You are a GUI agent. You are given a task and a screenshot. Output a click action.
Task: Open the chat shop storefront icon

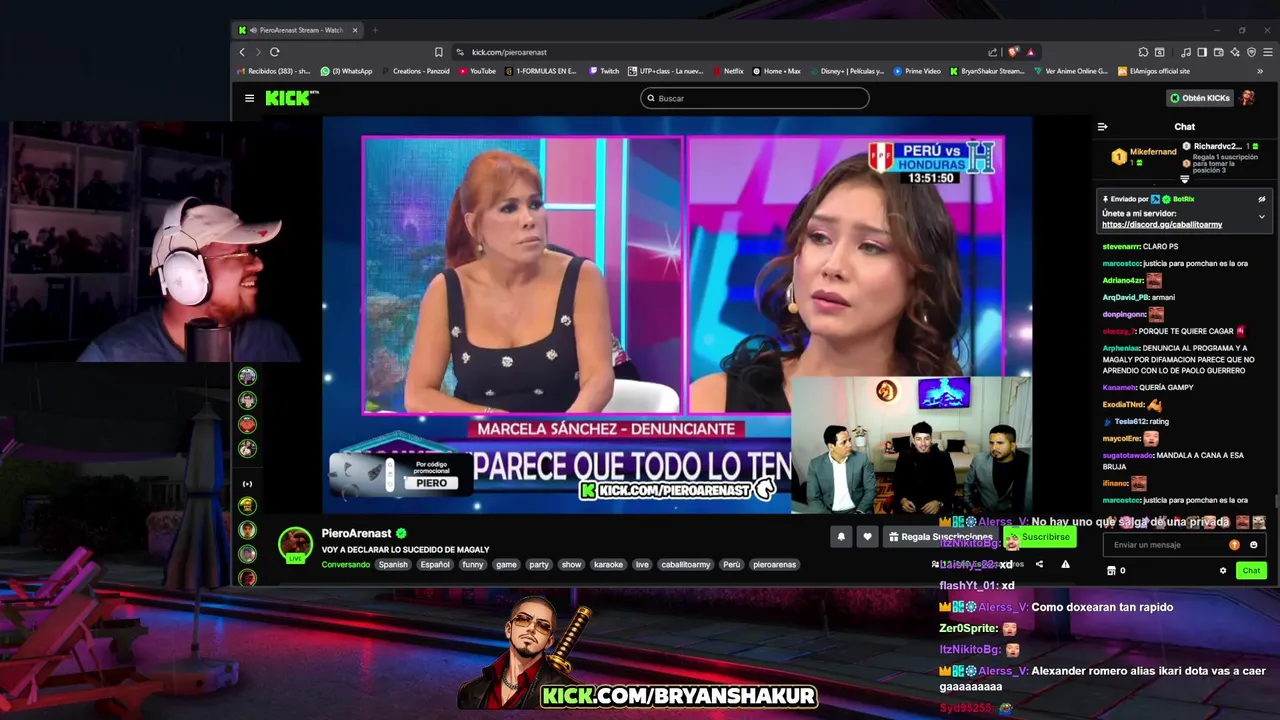[1111, 571]
